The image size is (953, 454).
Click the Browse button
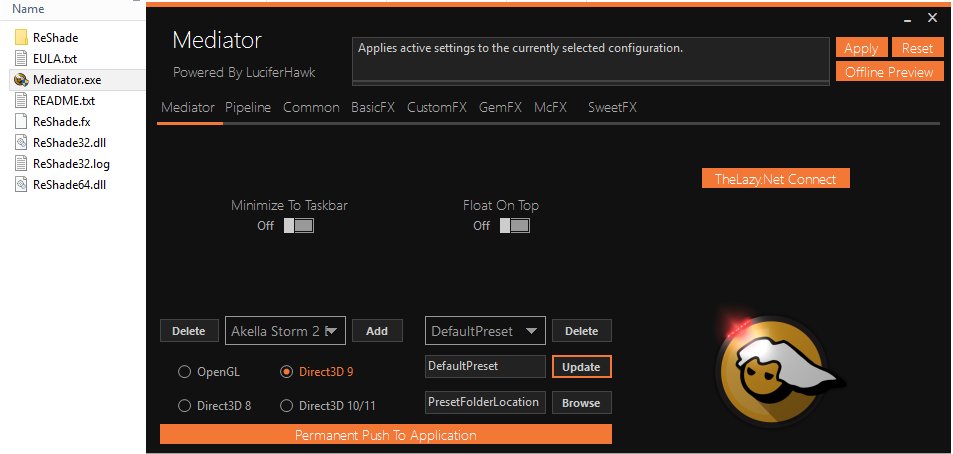pyautogui.click(x=582, y=402)
